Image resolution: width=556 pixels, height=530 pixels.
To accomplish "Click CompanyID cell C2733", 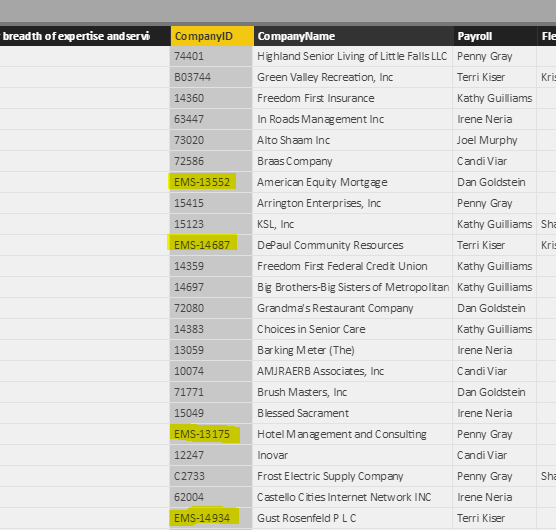I will pos(211,476).
